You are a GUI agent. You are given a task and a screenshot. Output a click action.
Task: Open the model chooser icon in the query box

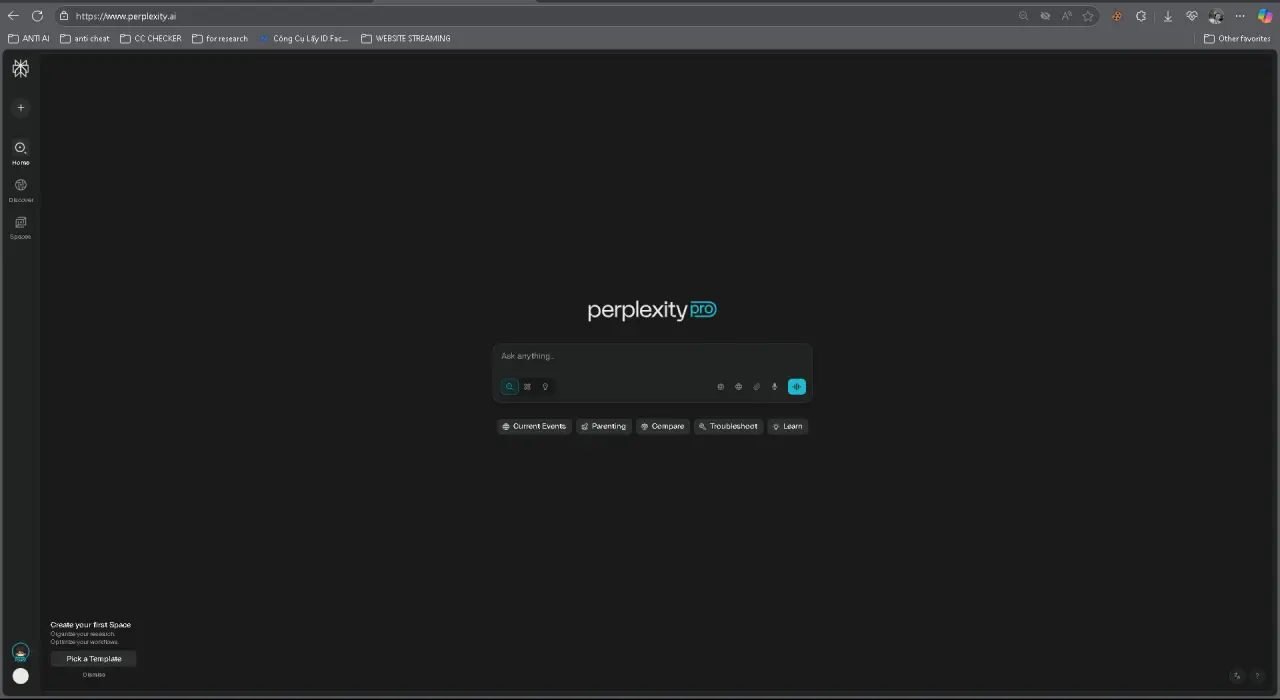(x=720, y=386)
